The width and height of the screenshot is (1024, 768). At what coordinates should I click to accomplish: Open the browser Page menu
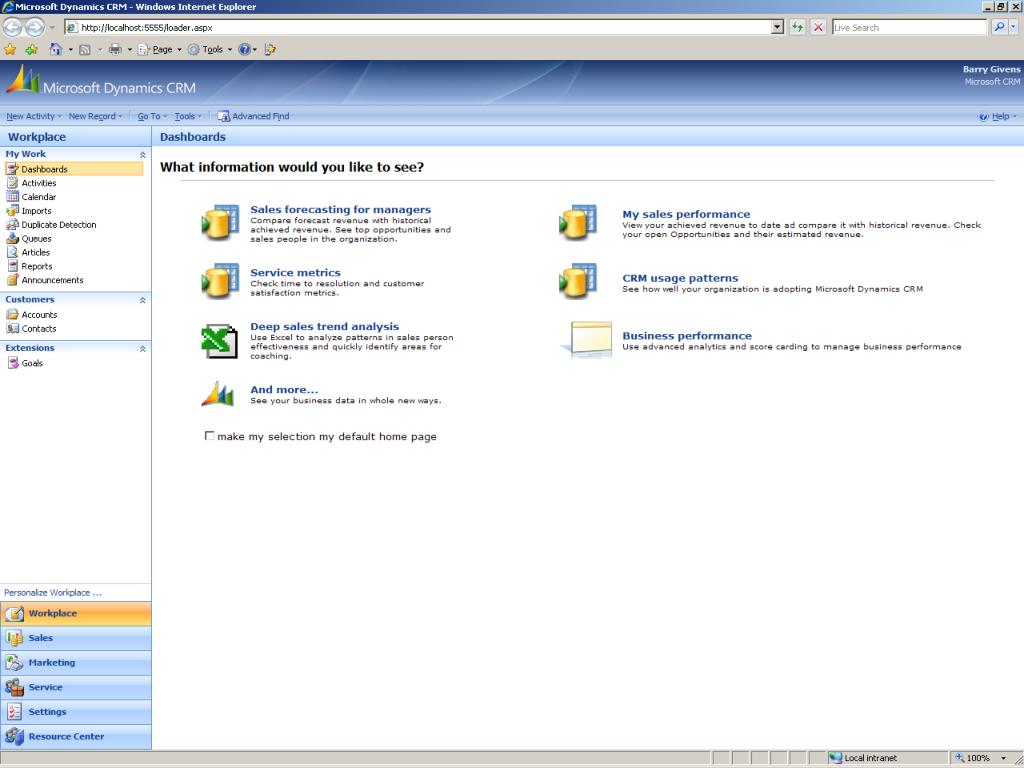coord(160,50)
